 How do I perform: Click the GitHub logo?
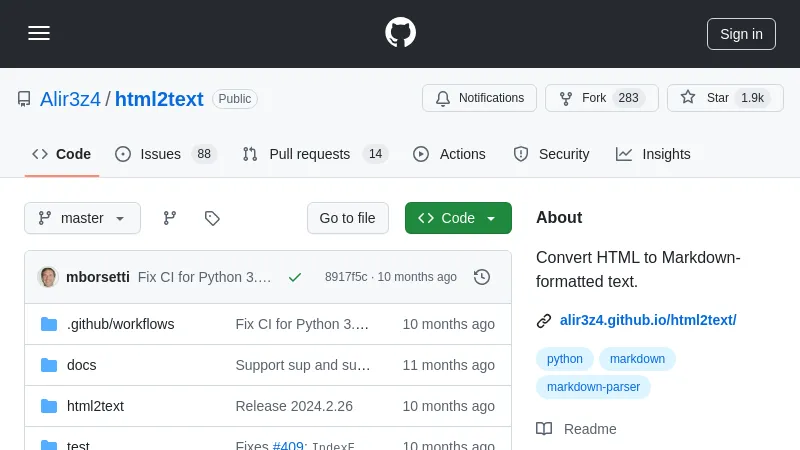400,33
